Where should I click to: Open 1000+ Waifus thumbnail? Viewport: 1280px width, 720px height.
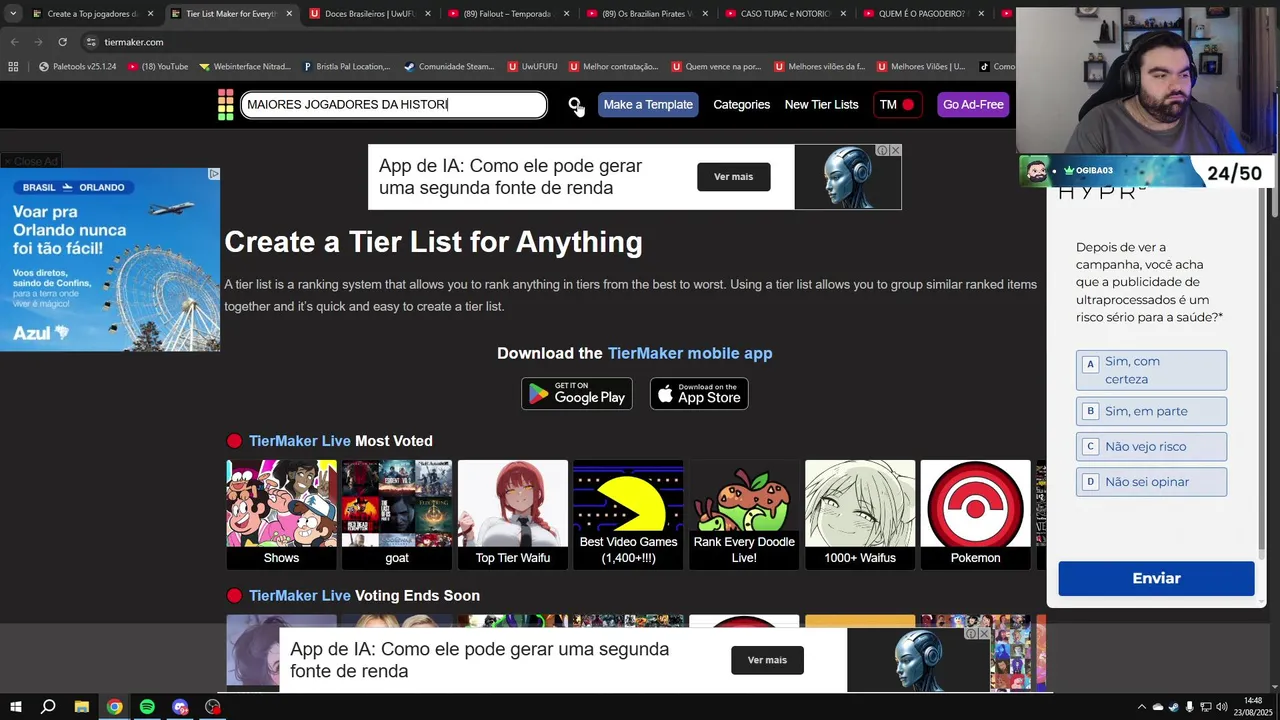click(x=860, y=514)
